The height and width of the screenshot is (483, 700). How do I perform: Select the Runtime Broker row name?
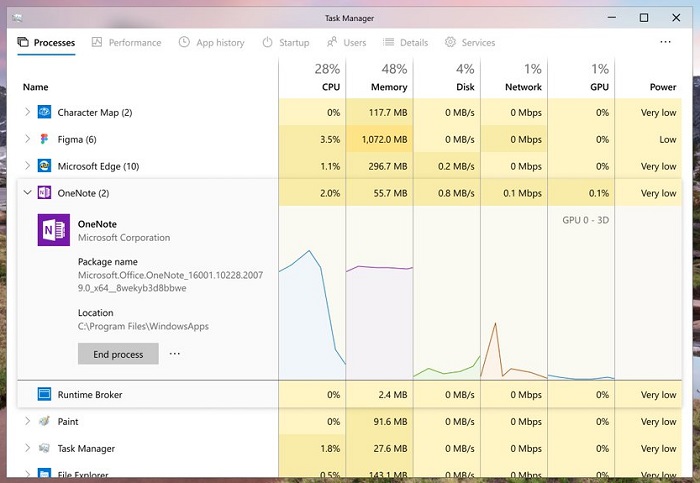[90, 395]
